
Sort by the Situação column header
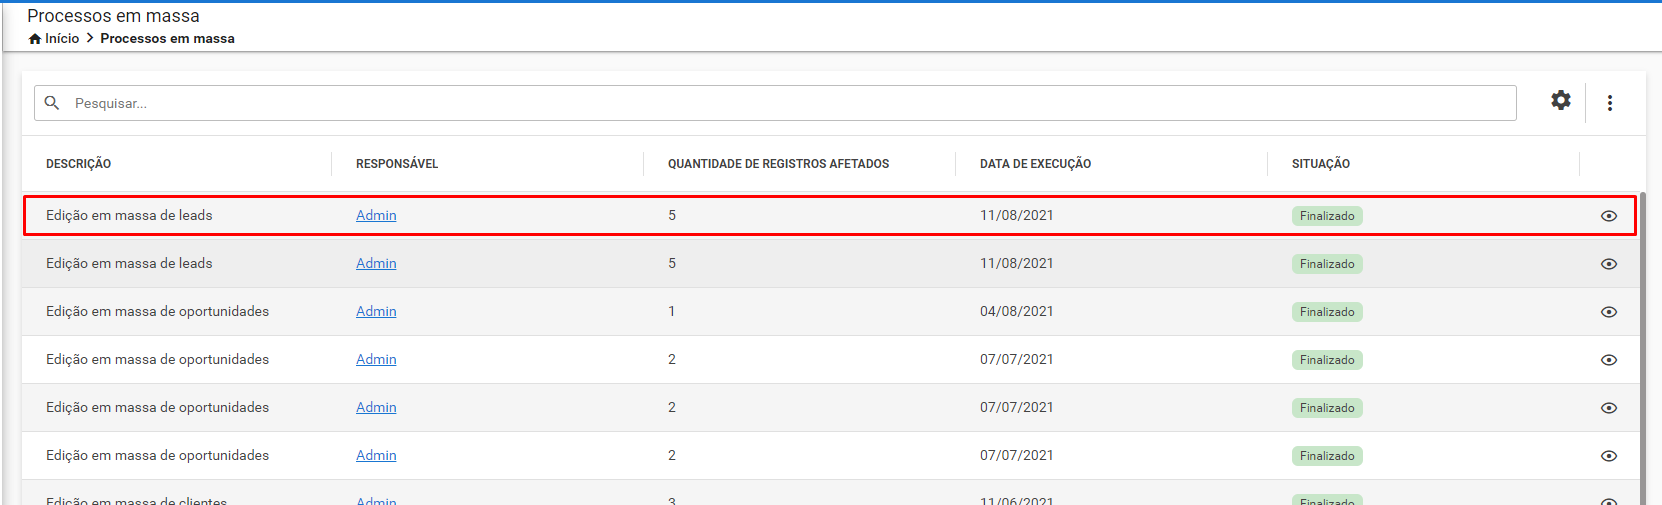click(x=1321, y=164)
